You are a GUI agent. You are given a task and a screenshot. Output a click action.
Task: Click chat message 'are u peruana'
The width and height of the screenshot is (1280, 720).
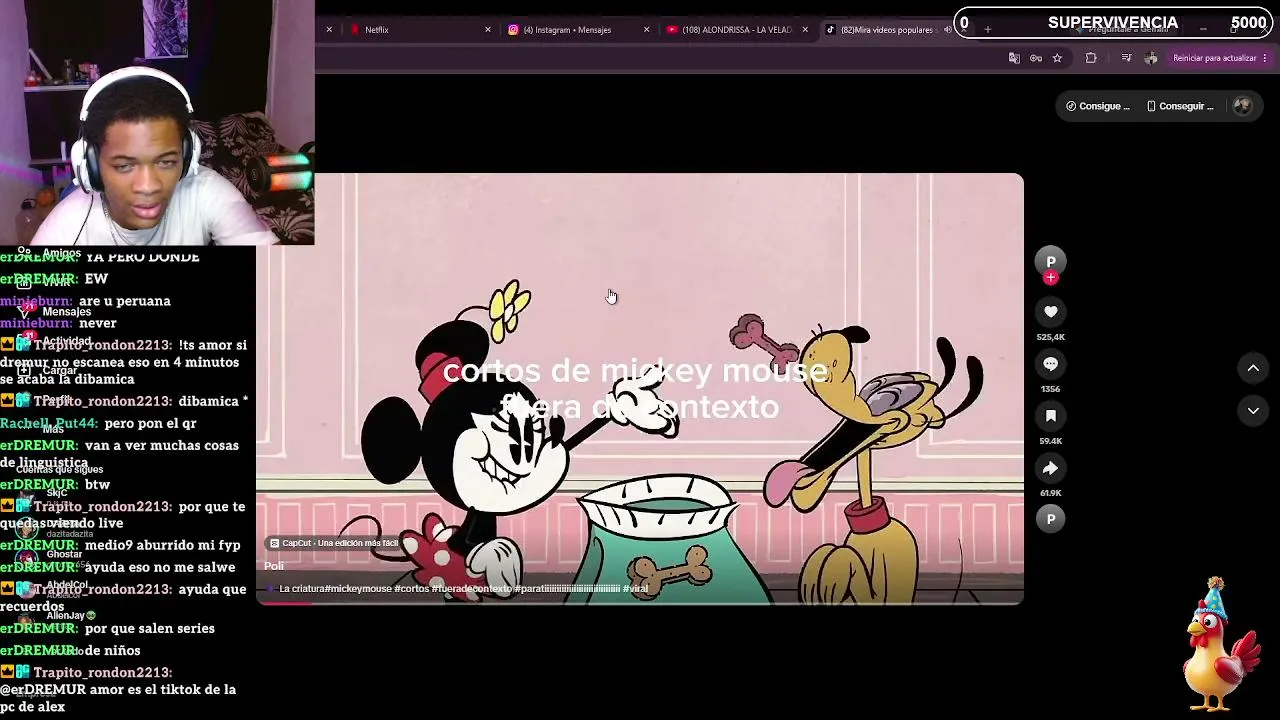[x=125, y=301]
